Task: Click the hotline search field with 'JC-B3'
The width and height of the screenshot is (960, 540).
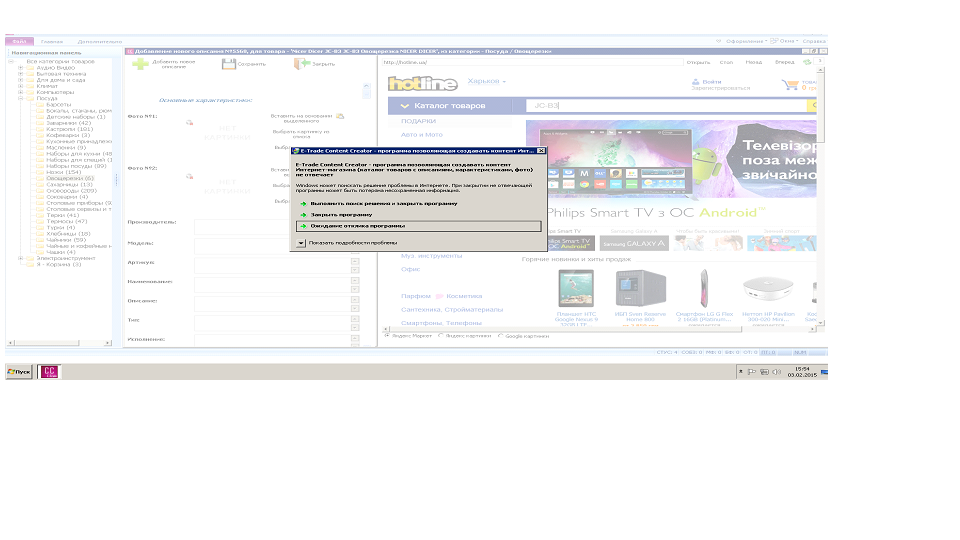Action: (666, 105)
